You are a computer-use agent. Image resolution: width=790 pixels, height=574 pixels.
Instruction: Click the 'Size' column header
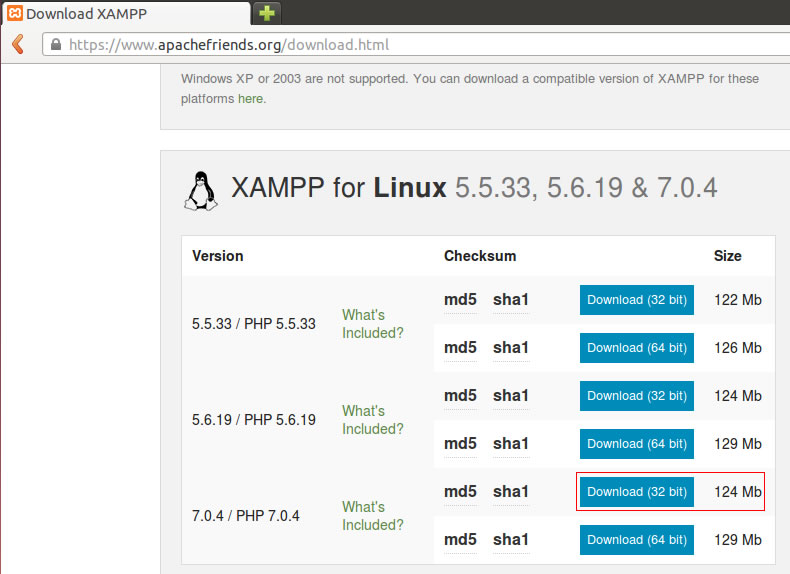(x=728, y=256)
